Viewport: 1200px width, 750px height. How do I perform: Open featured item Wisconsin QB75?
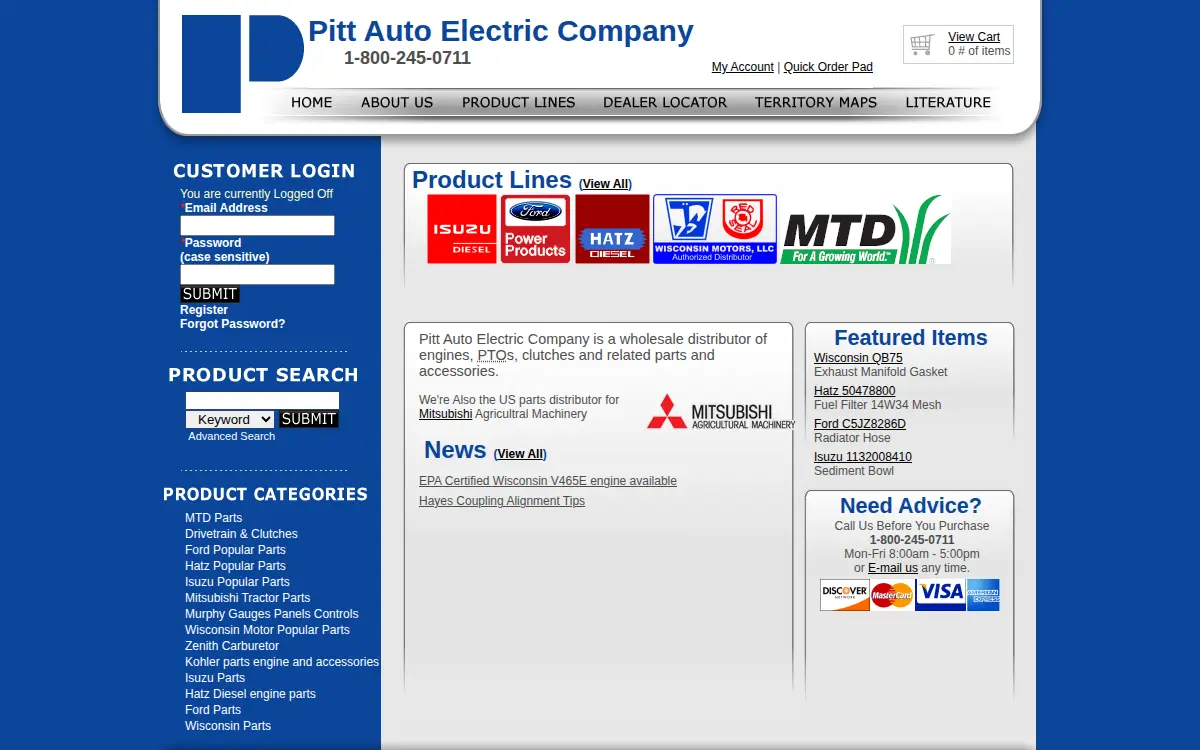click(858, 358)
